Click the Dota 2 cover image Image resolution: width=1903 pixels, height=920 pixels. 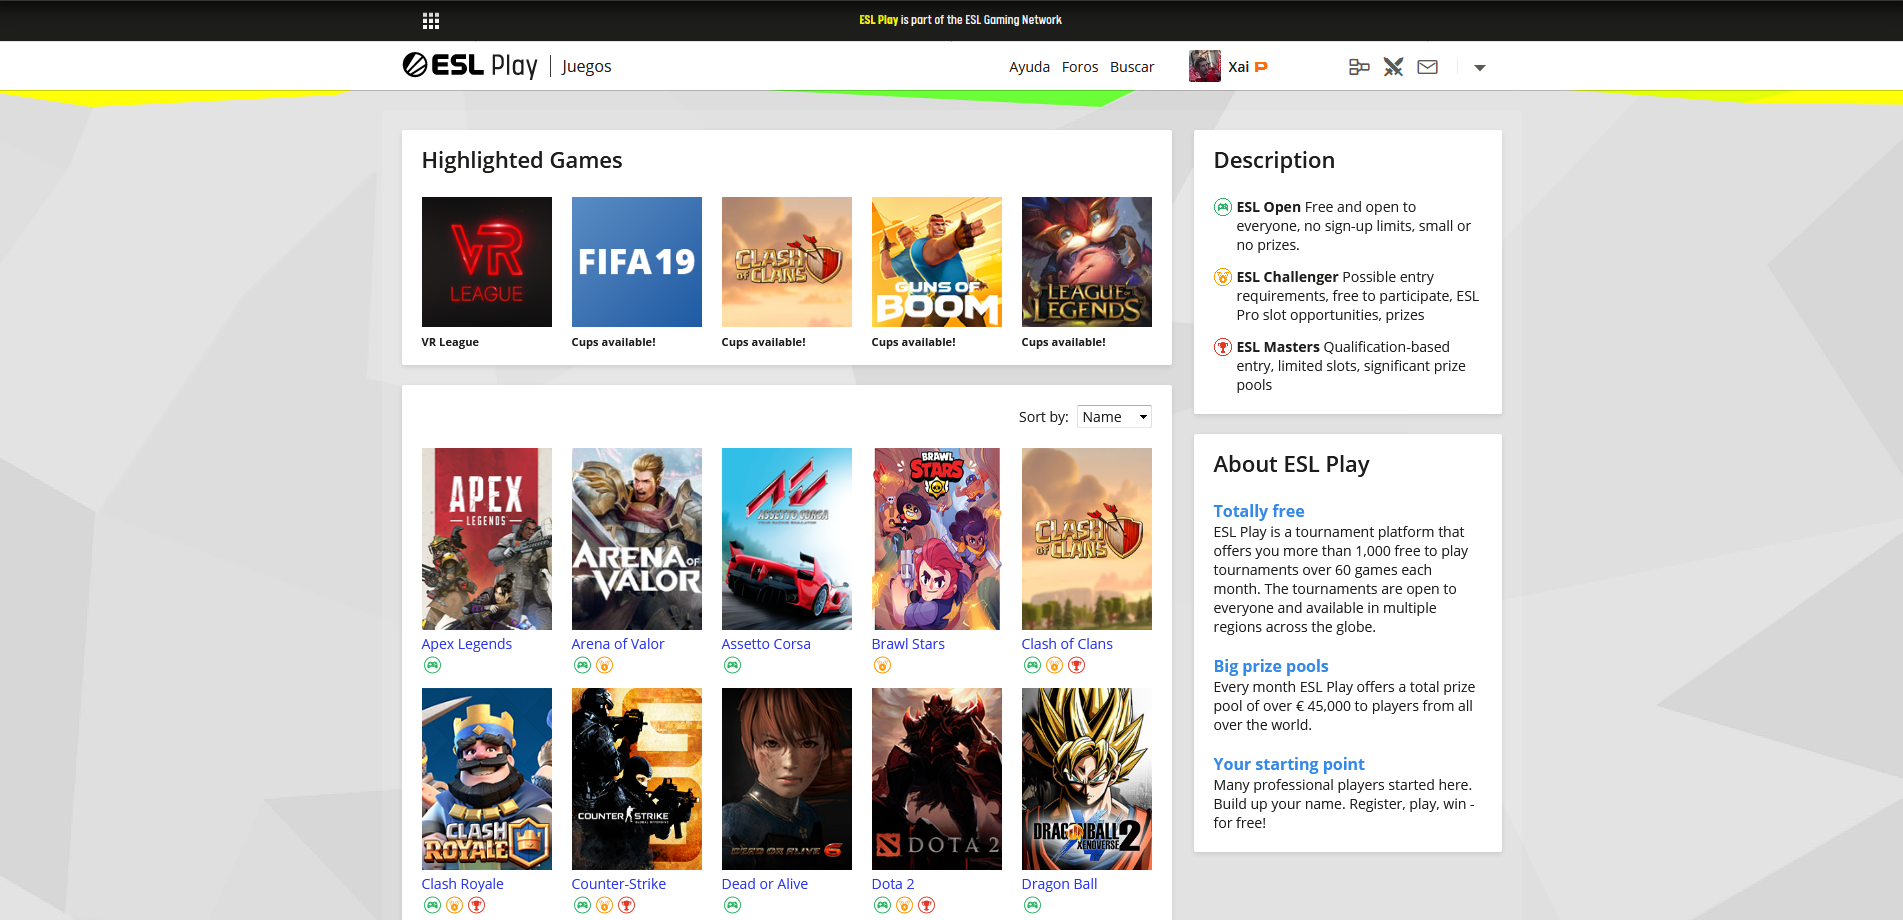[937, 779]
